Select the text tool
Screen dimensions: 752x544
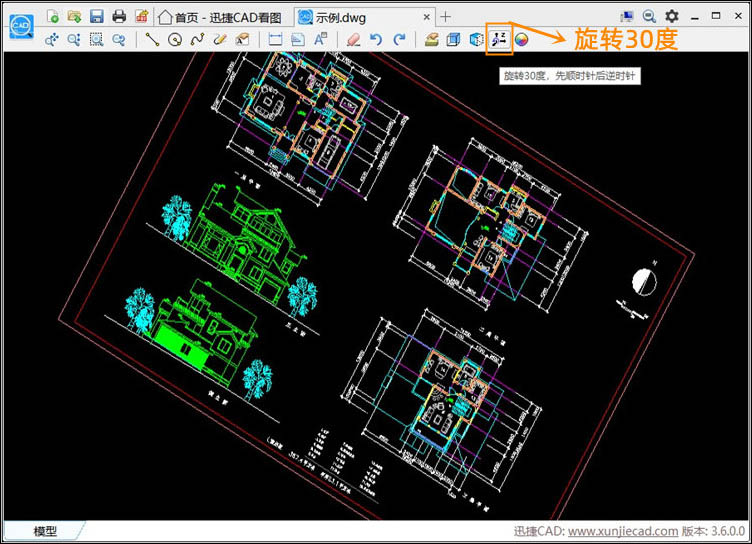(x=320, y=39)
